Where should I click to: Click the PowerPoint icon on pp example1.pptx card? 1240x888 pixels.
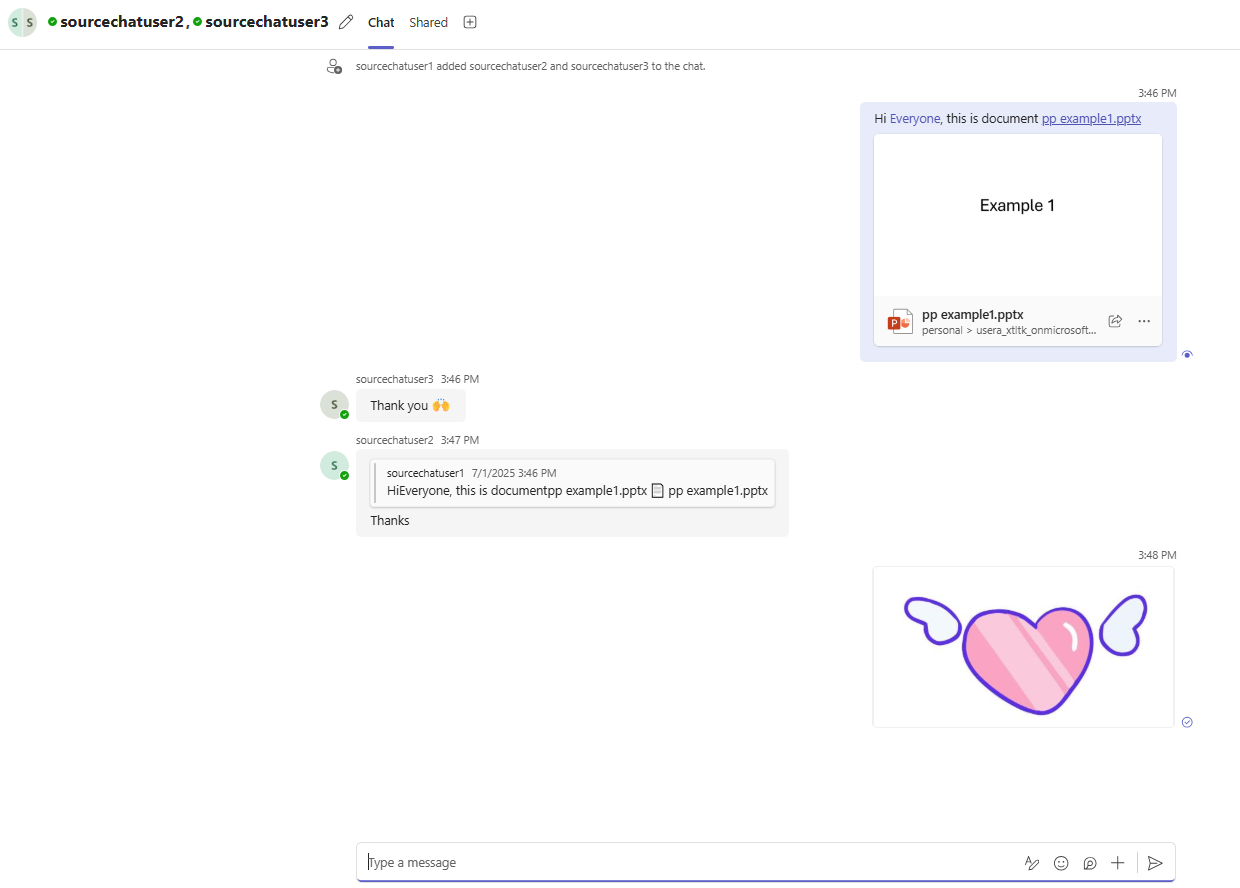tap(899, 320)
